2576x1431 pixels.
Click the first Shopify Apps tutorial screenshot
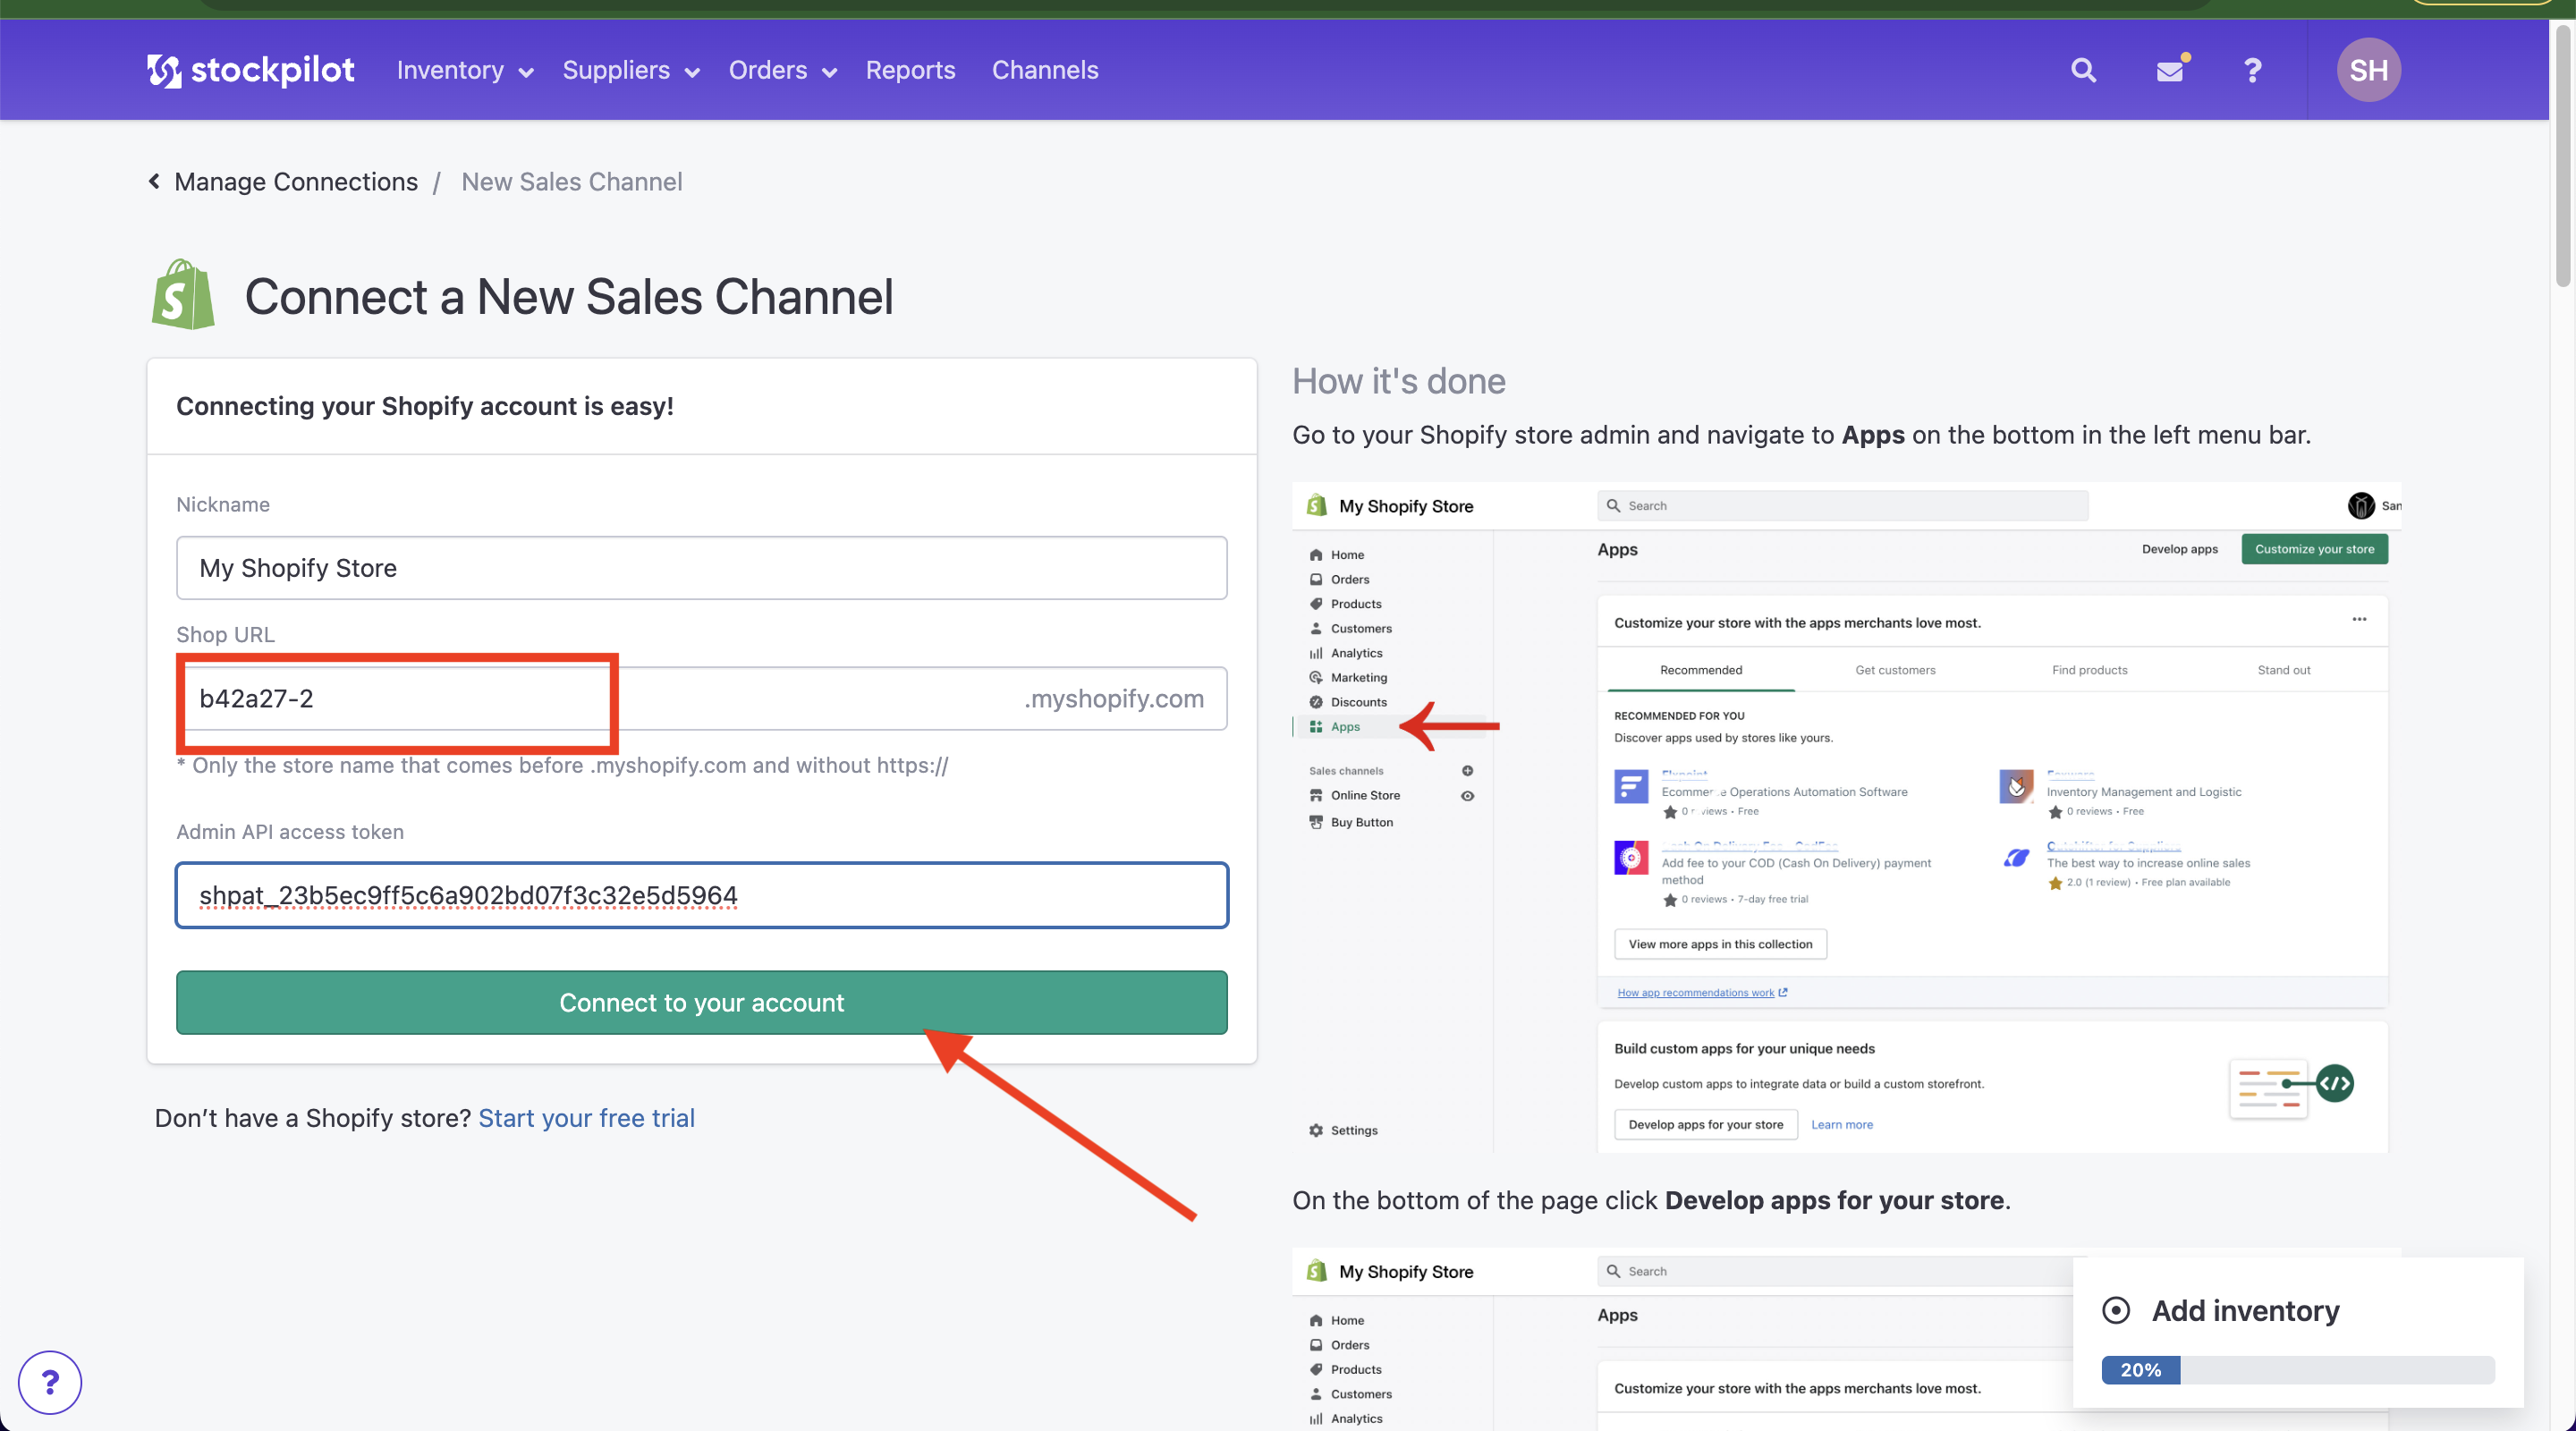(x=1846, y=817)
